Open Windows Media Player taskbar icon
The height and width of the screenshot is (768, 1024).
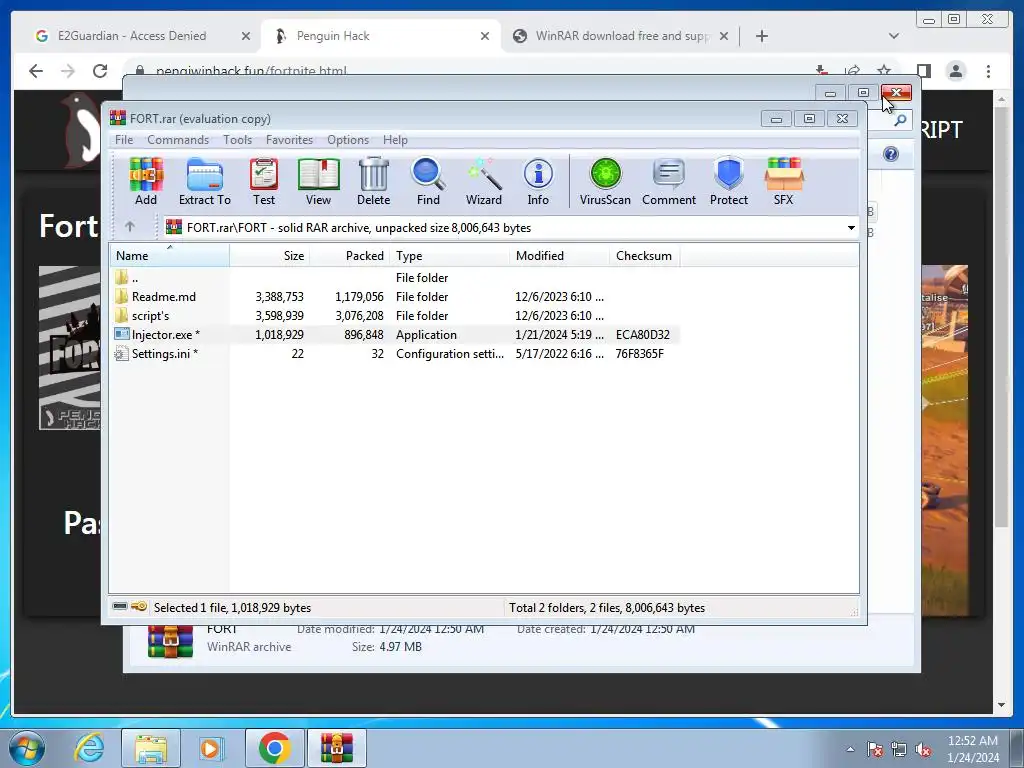click(x=210, y=748)
